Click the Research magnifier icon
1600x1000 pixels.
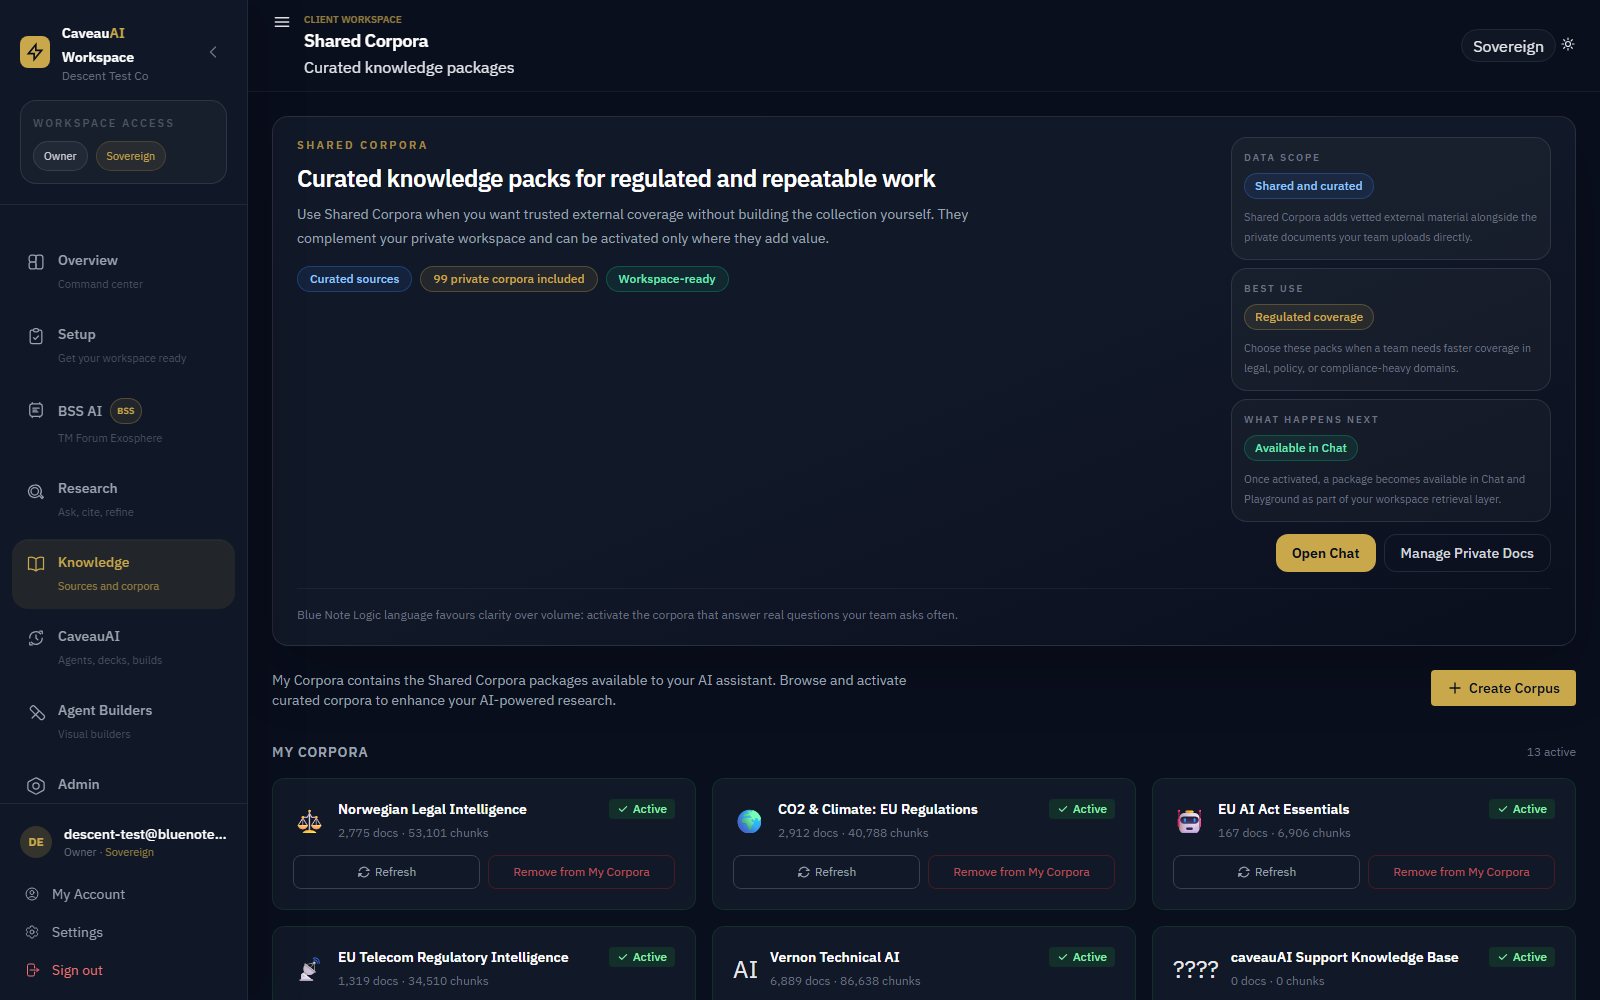point(36,491)
